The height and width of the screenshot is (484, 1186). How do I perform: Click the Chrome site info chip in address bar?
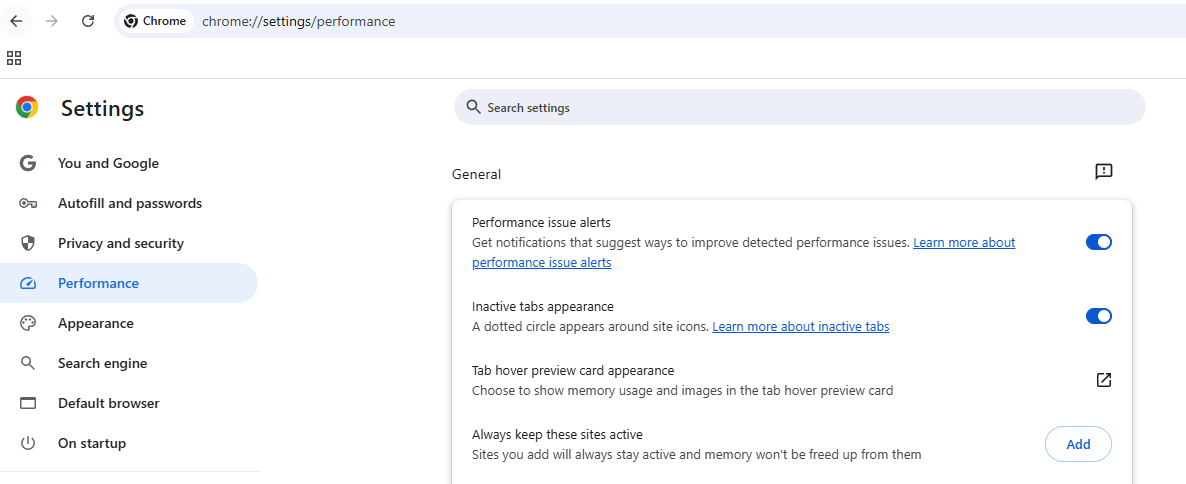156,21
